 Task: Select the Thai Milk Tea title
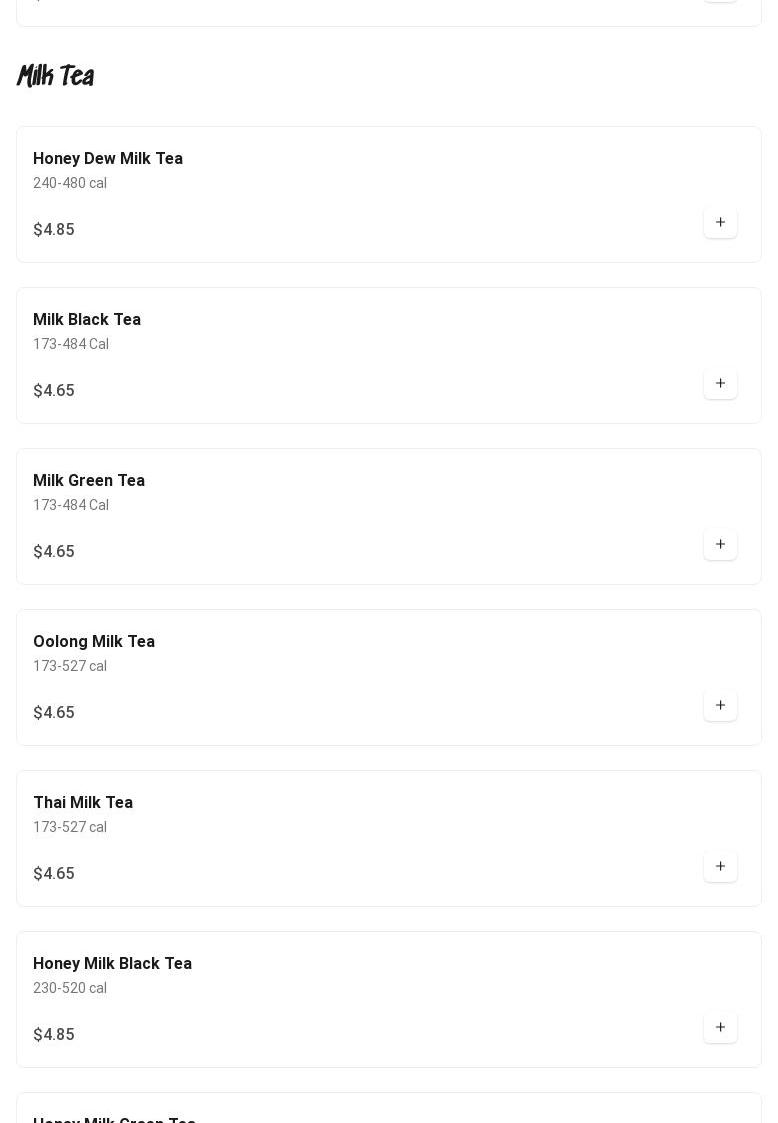point(83,803)
